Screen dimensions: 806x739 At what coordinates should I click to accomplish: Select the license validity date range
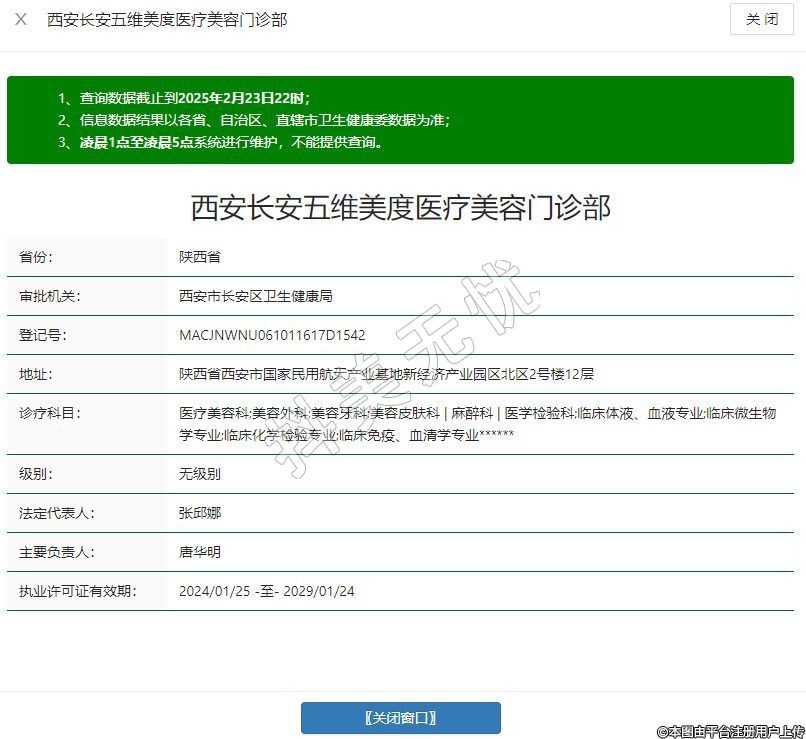pyautogui.click(x=266, y=591)
